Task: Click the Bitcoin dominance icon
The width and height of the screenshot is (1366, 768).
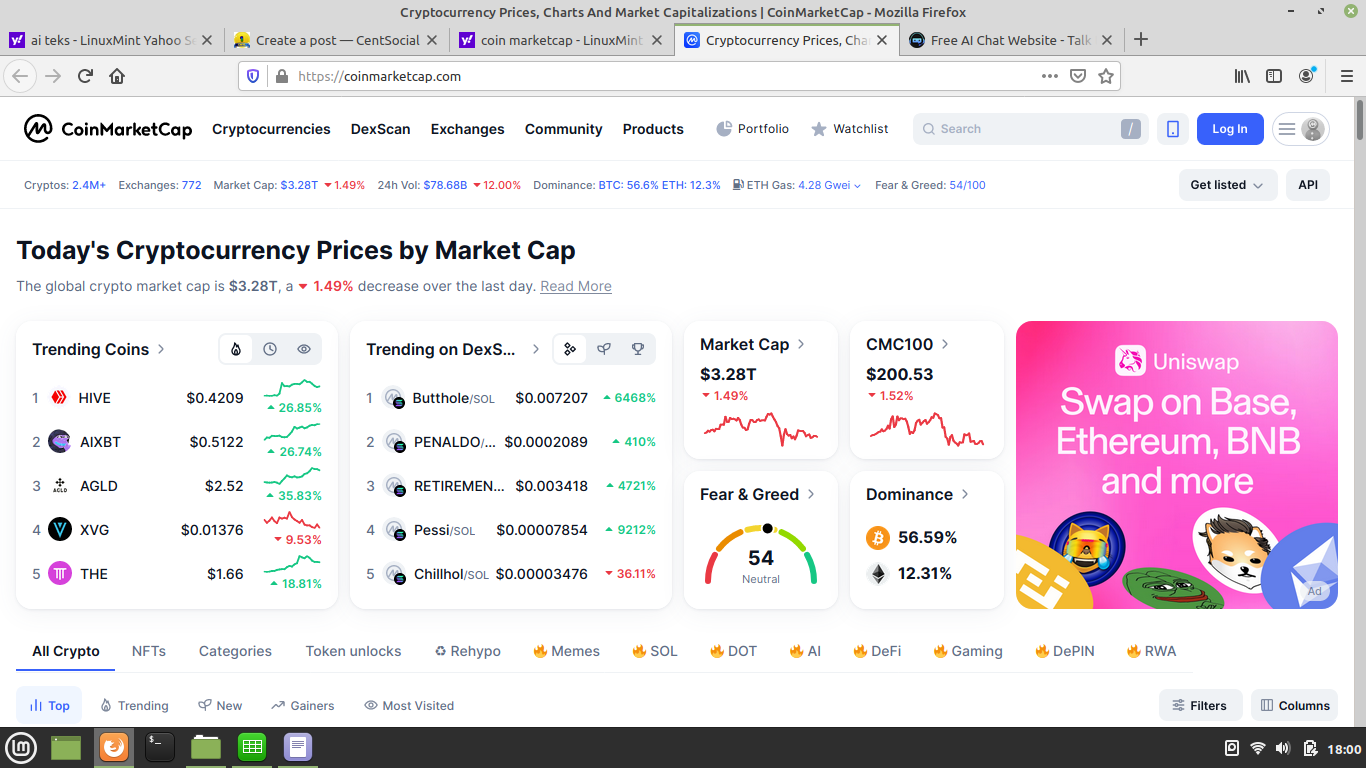Action: (x=877, y=538)
